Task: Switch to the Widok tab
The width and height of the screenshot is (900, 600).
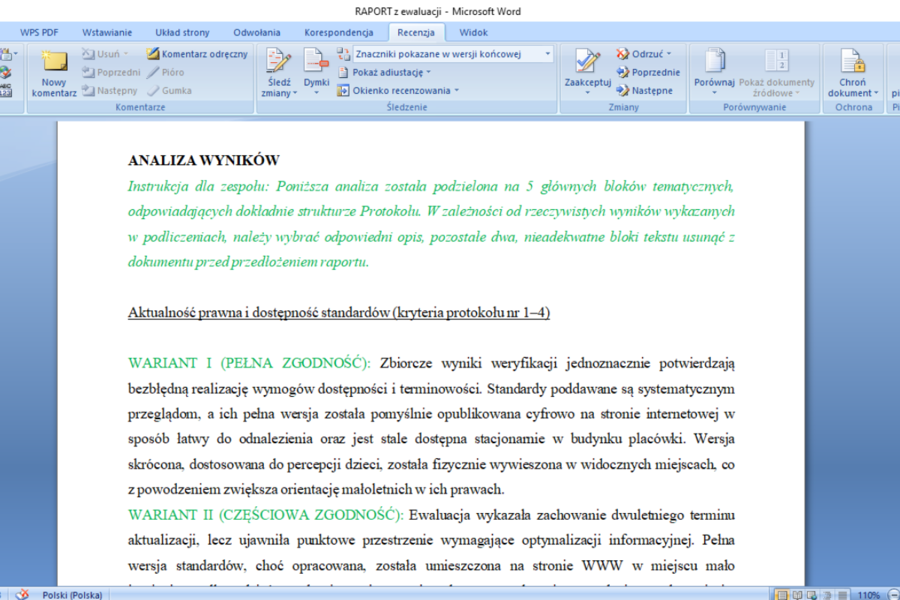Action: click(x=473, y=32)
